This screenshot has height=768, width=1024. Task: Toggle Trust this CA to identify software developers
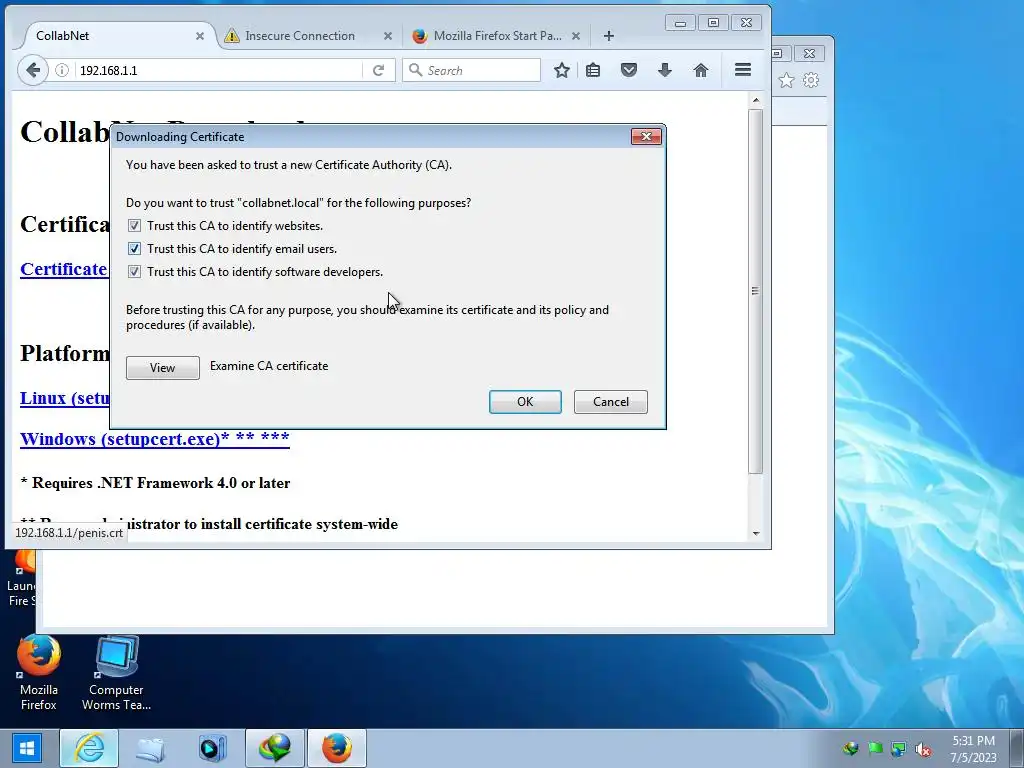[135, 272]
